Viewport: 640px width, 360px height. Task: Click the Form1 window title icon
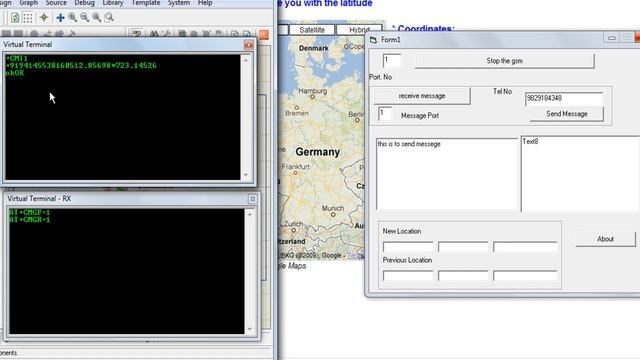coord(373,40)
